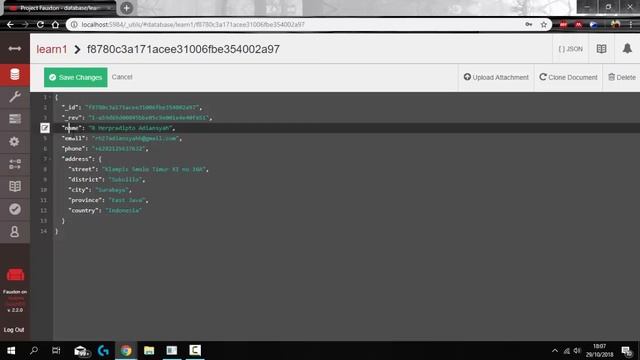Open the volume tray icon
This screenshot has width=640, height=360.
[x=577, y=351]
